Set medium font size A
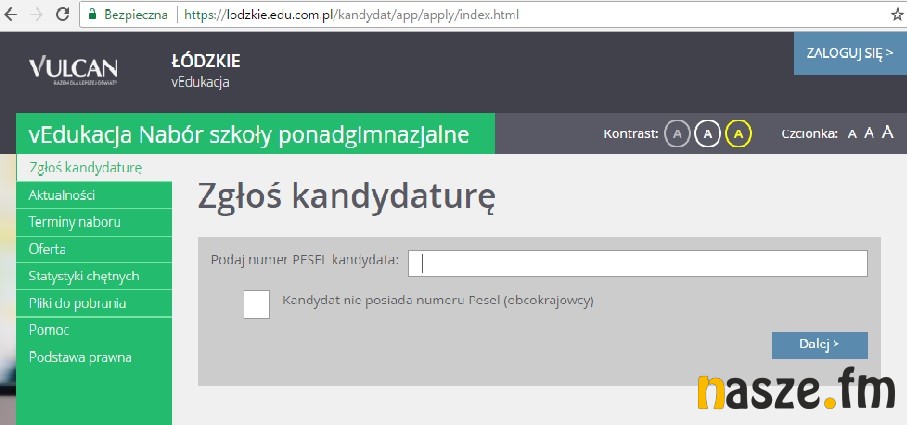The image size is (907, 425). pyautogui.click(x=869, y=133)
